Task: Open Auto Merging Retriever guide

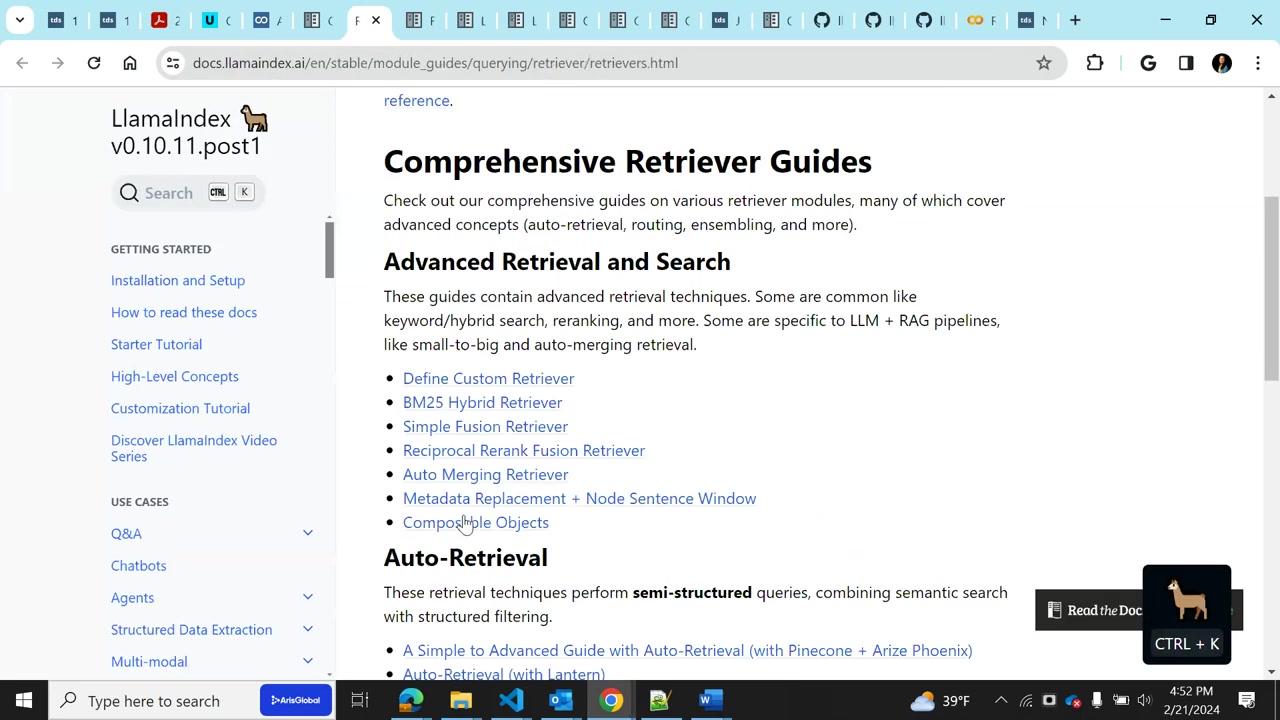Action: (485, 474)
